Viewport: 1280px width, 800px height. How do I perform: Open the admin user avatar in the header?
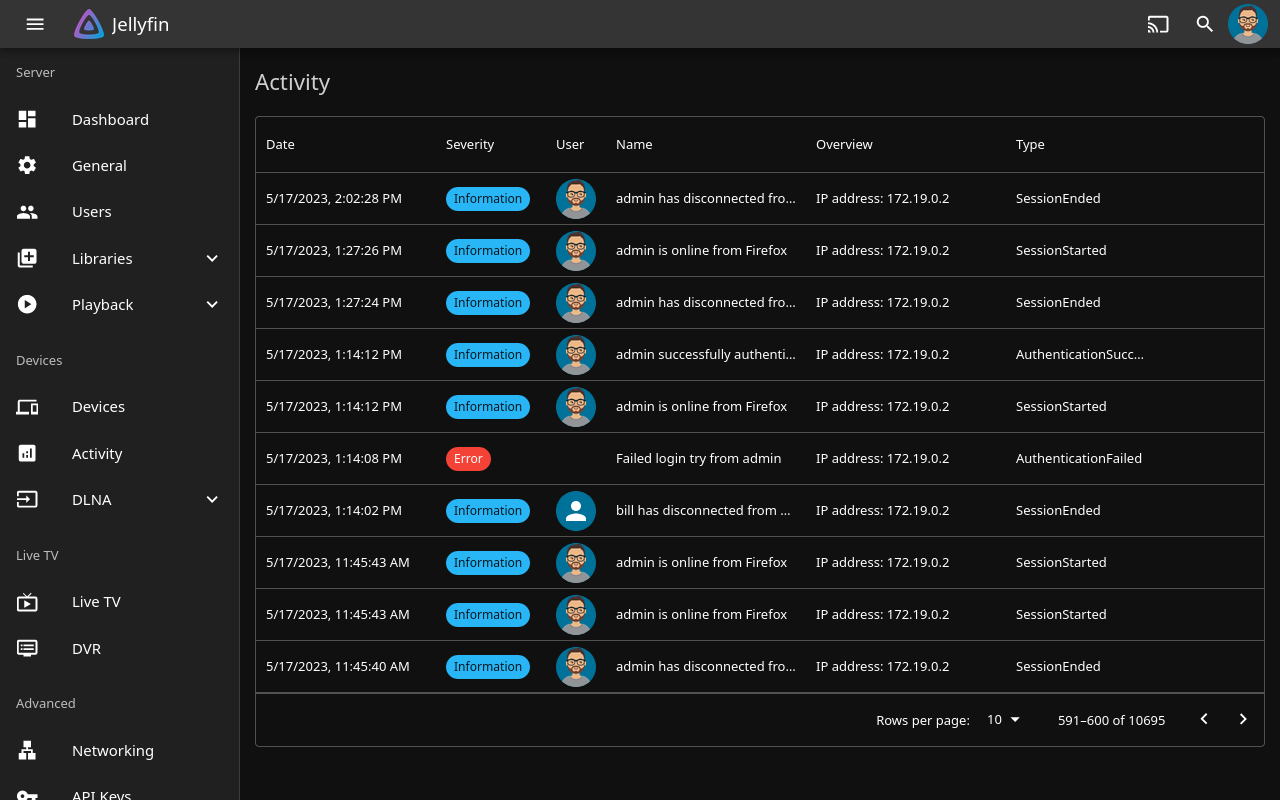(1248, 24)
